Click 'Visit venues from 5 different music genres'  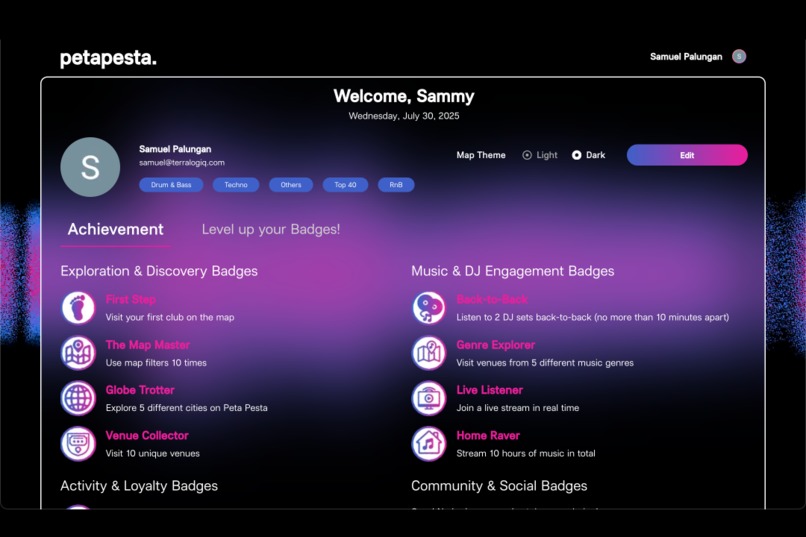pos(545,363)
